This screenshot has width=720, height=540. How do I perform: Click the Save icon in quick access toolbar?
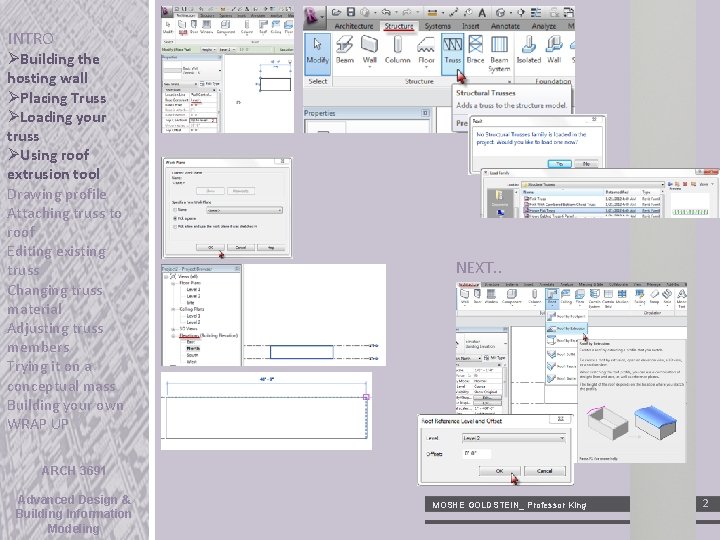[350, 12]
